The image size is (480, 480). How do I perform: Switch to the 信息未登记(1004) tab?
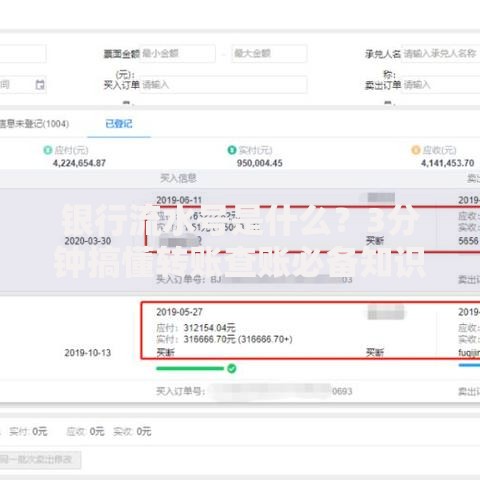34,124
